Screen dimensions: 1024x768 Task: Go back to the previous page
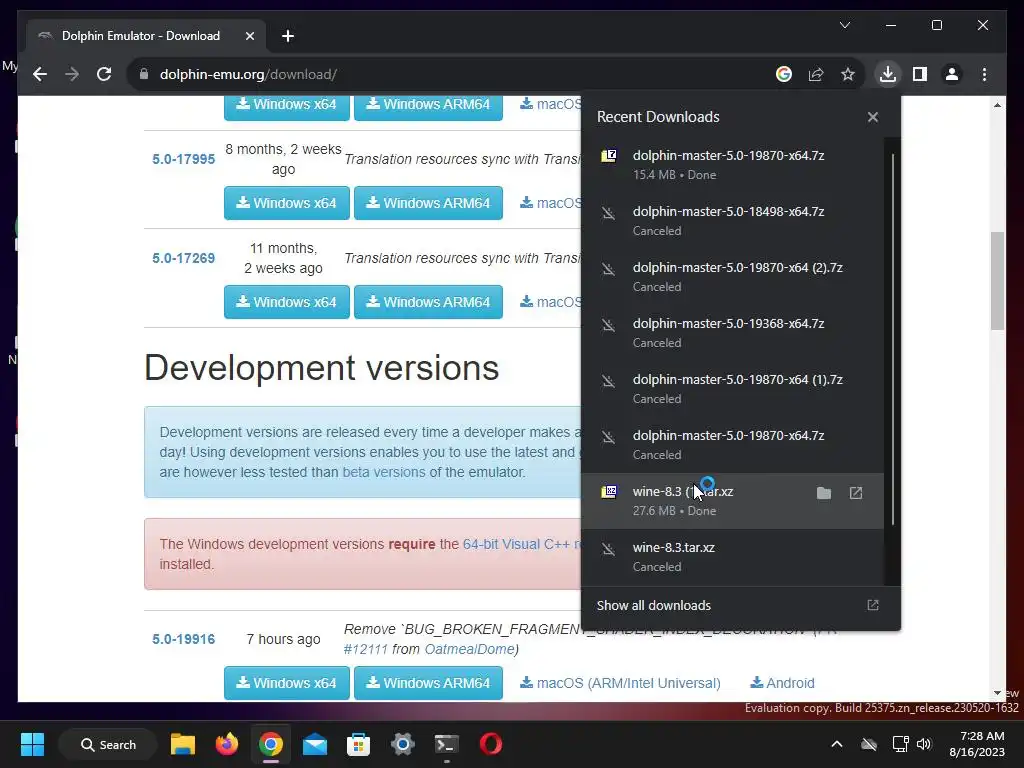pos(40,74)
